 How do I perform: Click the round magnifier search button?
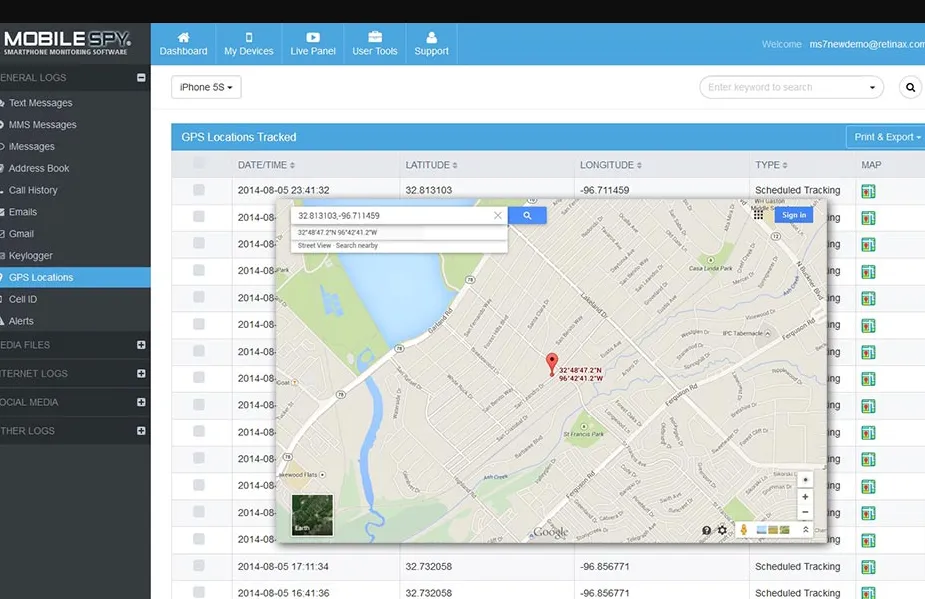(x=910, y=87)
